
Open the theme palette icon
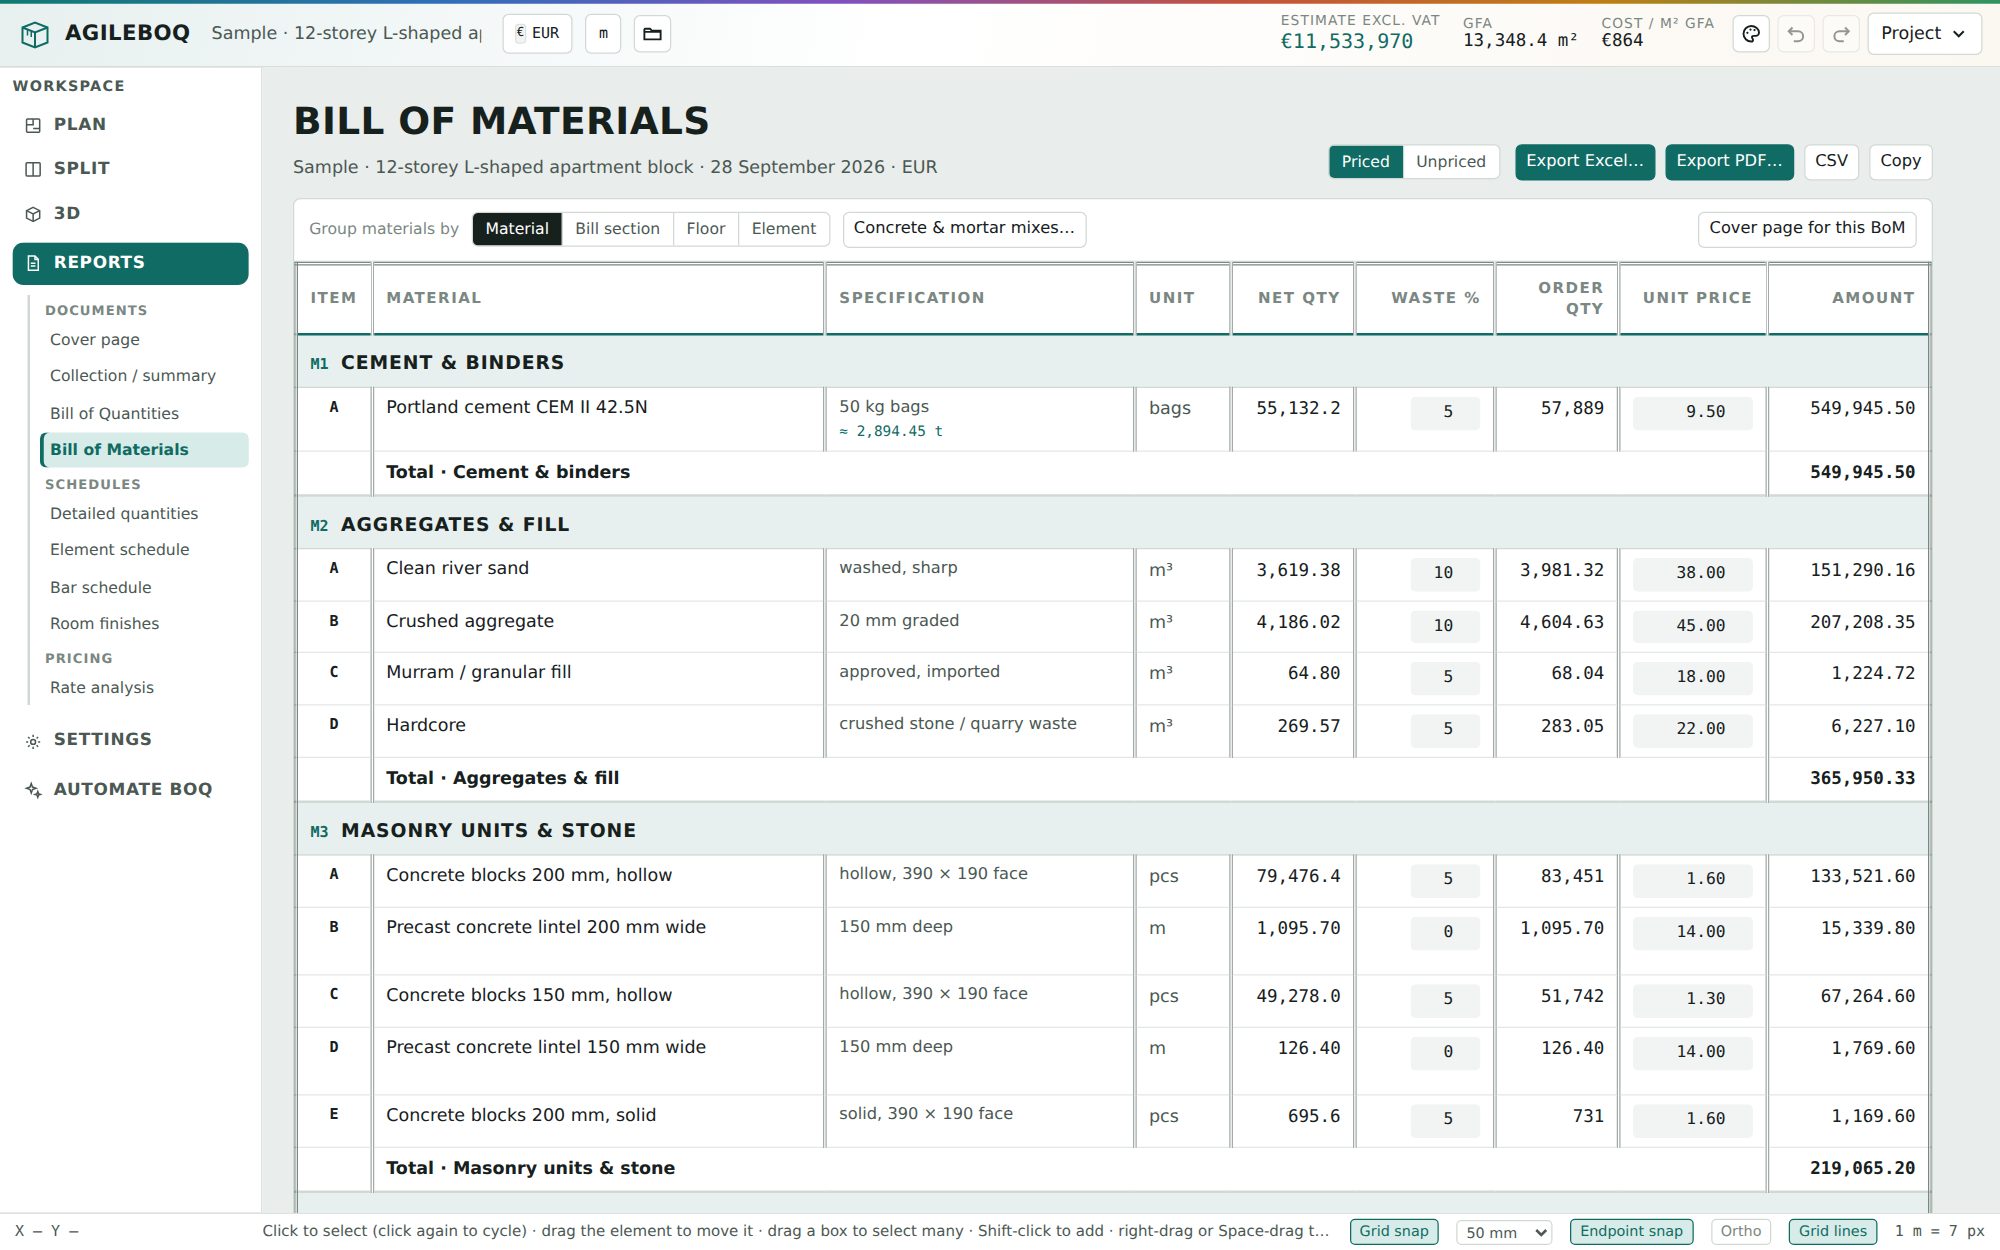coord(1751,34)
